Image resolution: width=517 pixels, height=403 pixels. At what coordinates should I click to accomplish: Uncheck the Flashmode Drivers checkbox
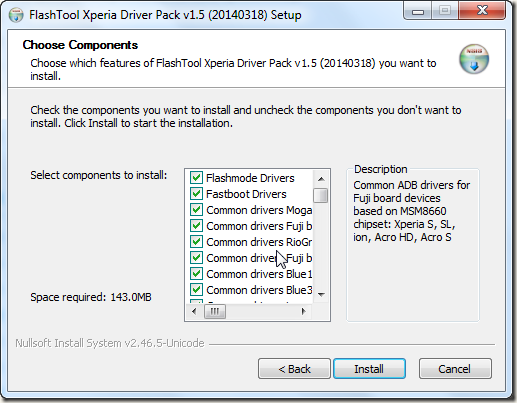196,178
